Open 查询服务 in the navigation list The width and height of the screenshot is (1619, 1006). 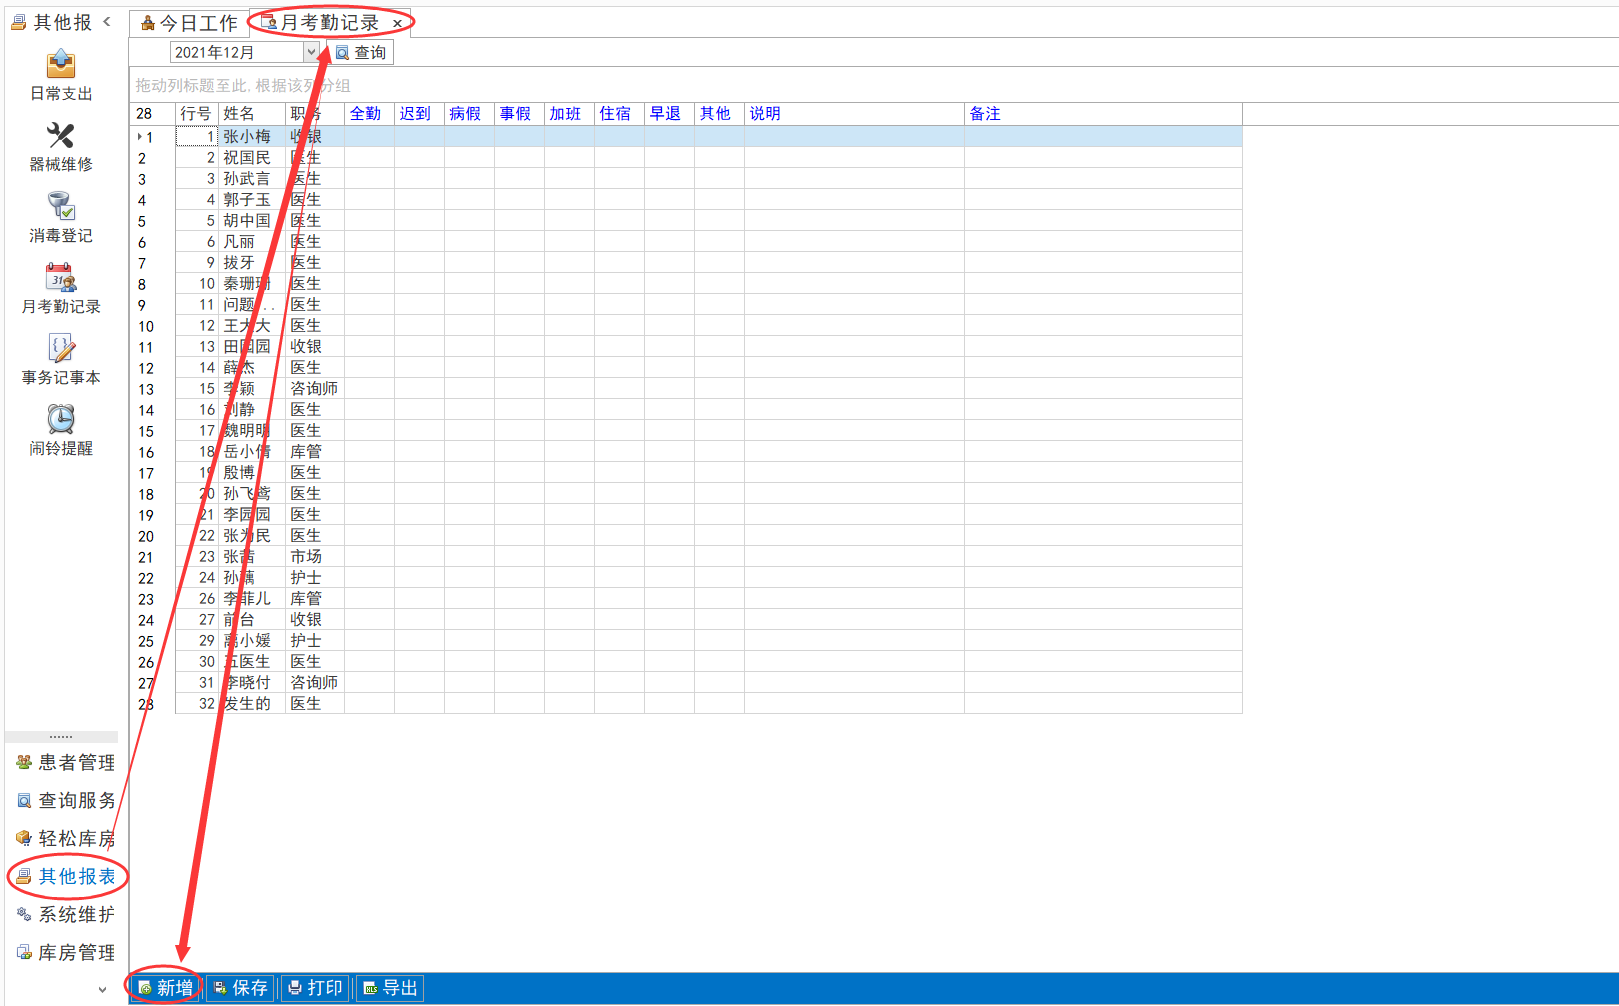(66, 801)
